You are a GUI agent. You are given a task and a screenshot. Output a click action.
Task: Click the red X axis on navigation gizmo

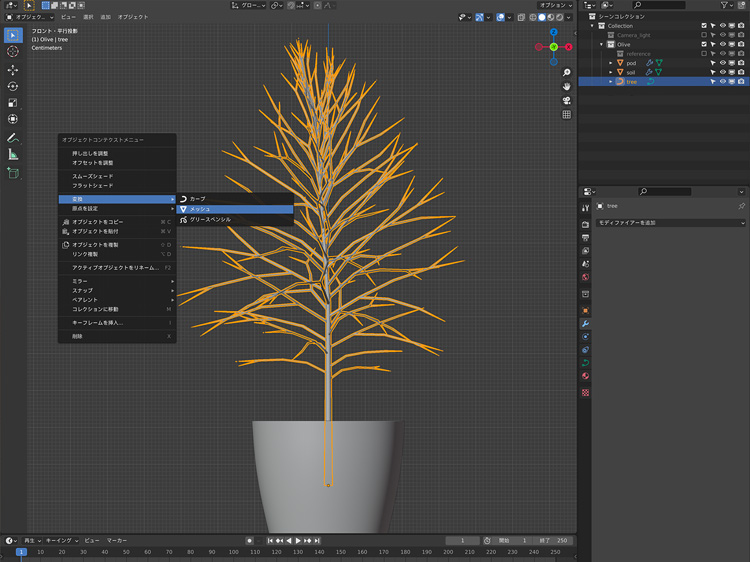point(568,47)
